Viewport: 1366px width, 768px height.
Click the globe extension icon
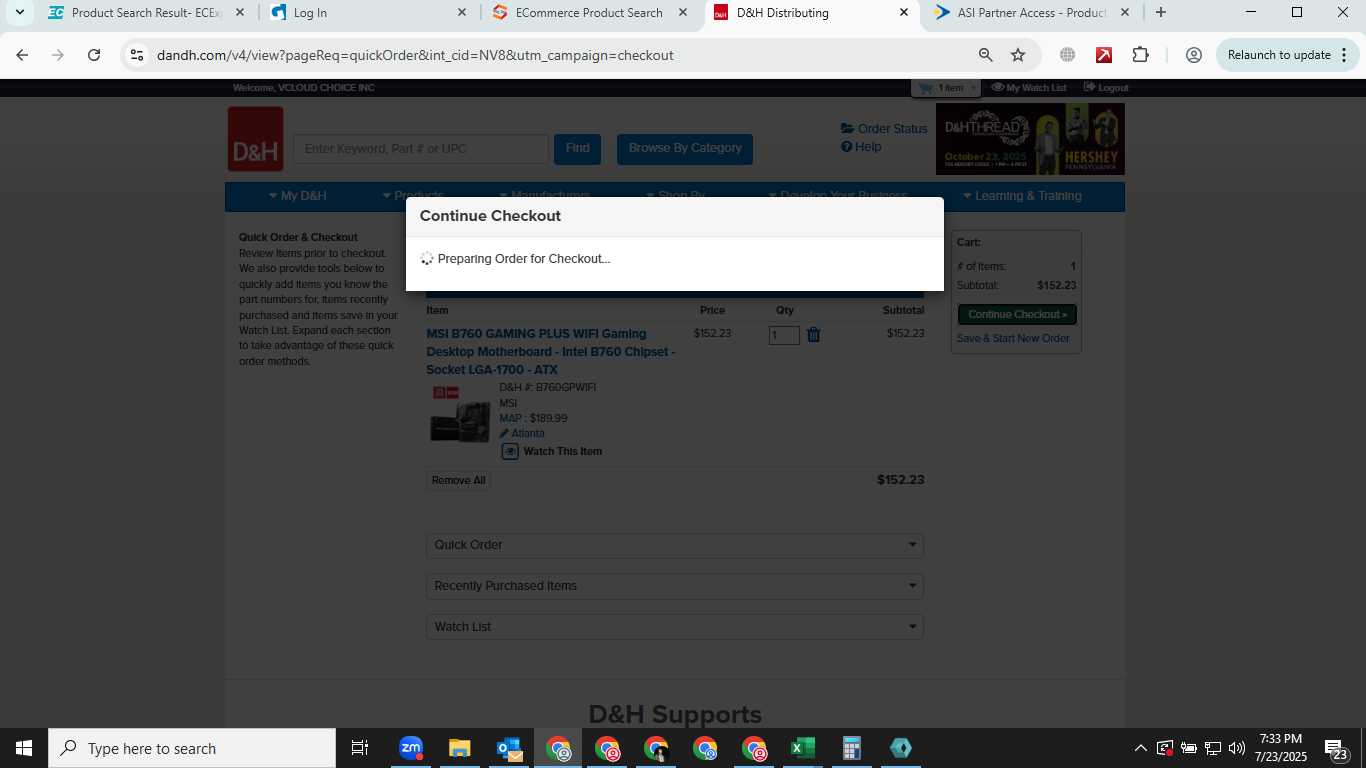point(1067,55)
